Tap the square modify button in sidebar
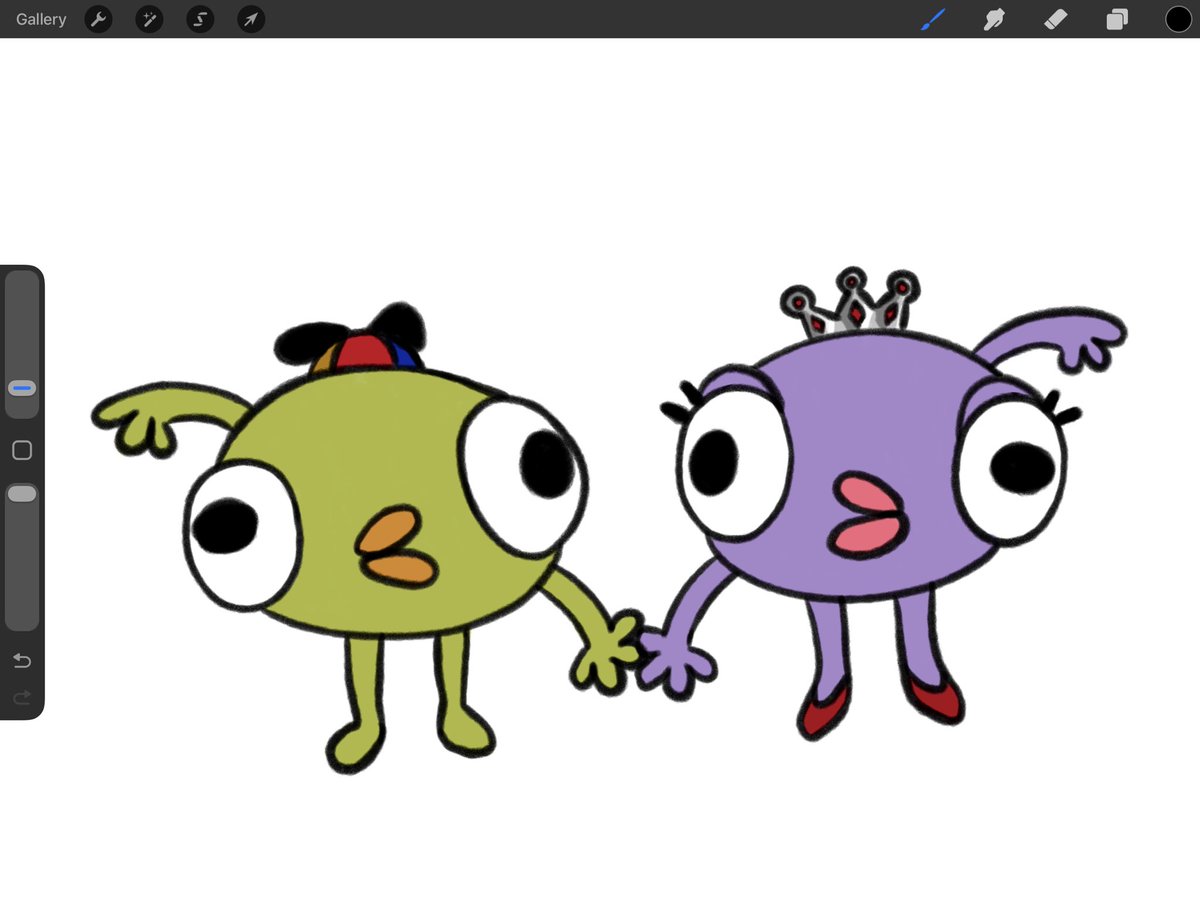The width and height of the screenshot is (1200, 899). pos(22,450)
